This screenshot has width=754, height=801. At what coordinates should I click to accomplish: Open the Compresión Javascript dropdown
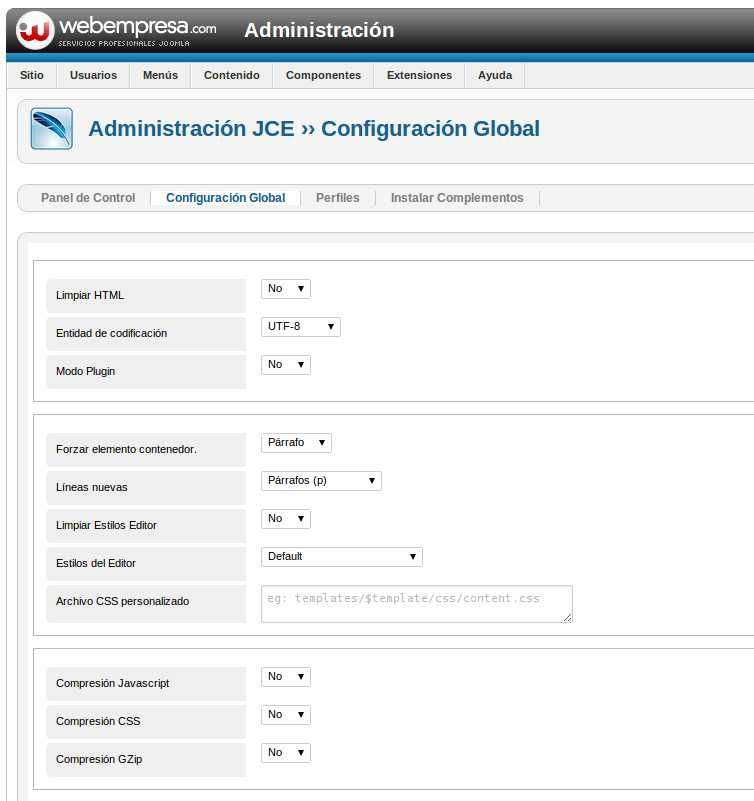pos(286,676)
